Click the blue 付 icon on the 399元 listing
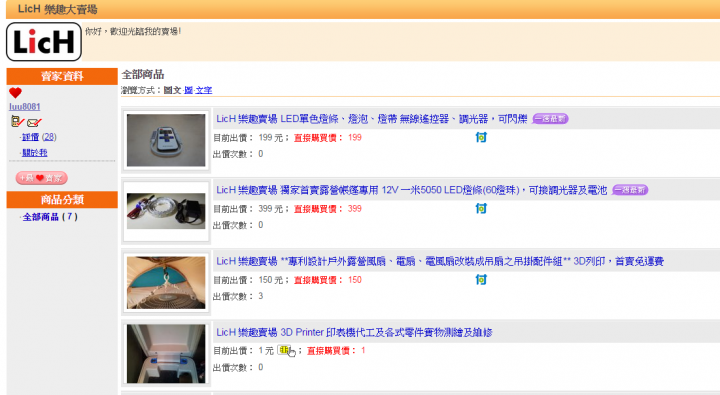 [x=481, y=209]
